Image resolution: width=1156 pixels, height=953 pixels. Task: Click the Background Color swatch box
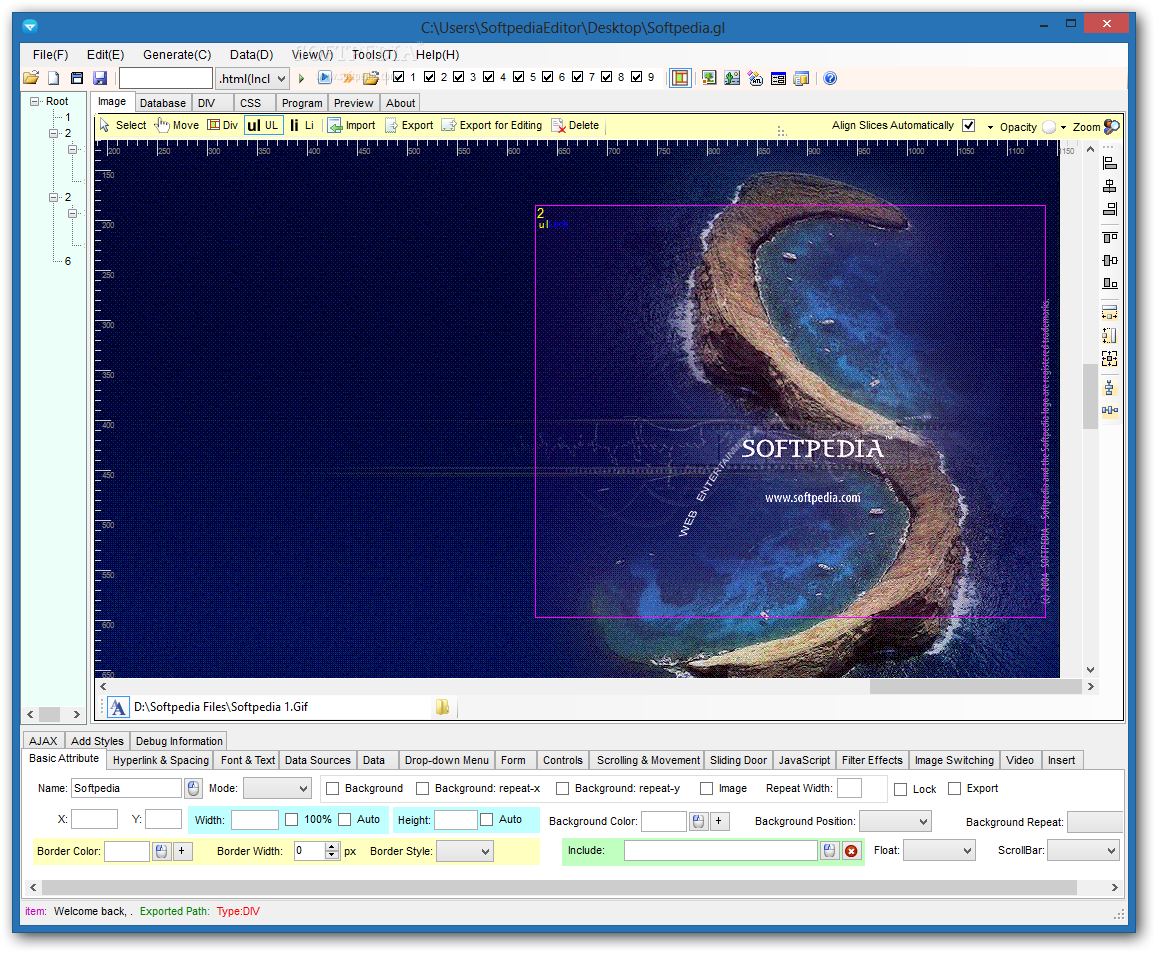(x=664, y=821)
